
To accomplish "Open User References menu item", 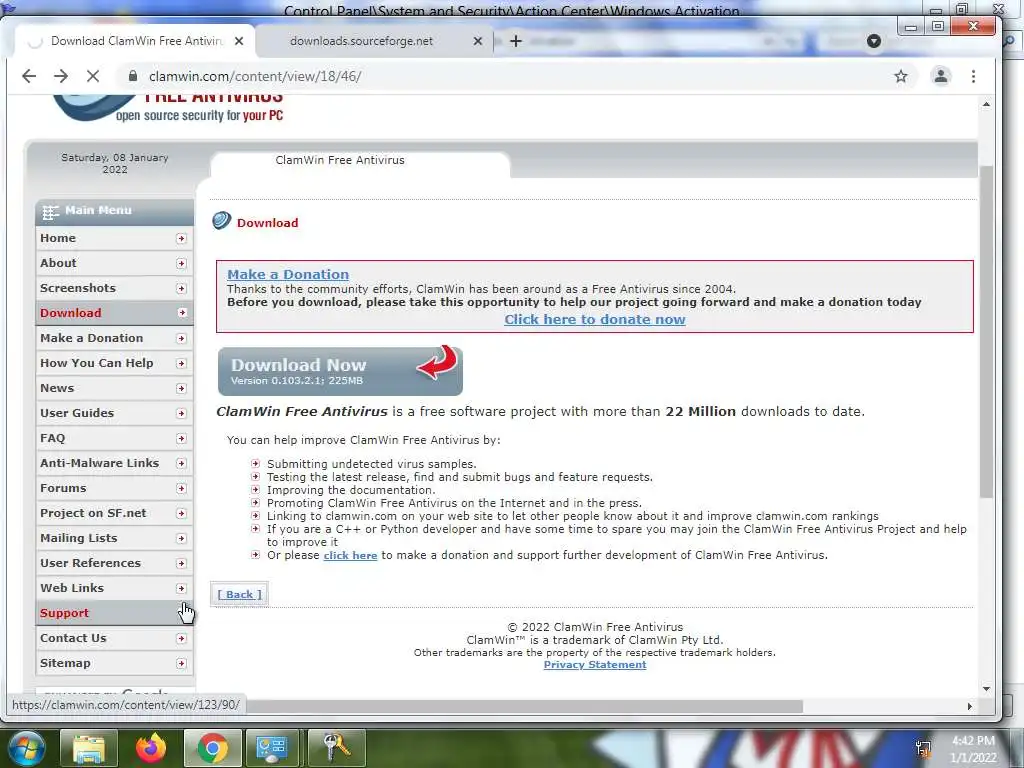I will [114, 563].
